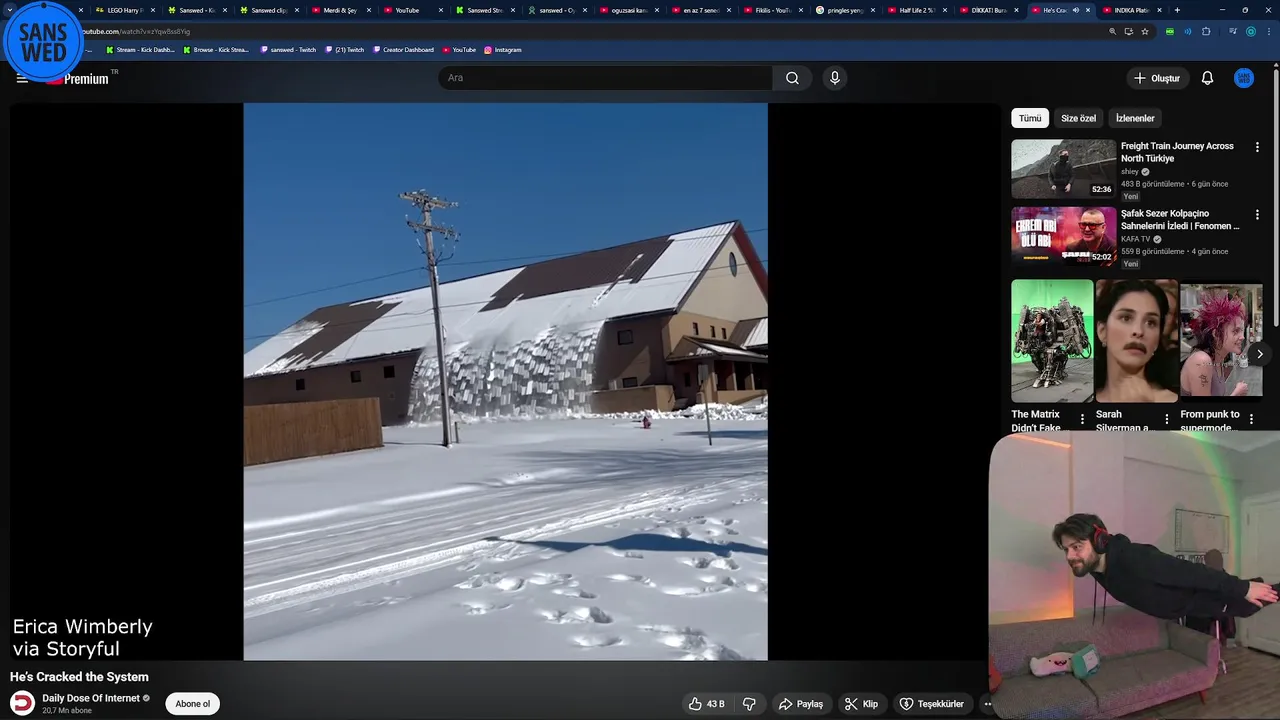Click the snowy barn video player
1280x720 pixels.
(x=505, y=382)
